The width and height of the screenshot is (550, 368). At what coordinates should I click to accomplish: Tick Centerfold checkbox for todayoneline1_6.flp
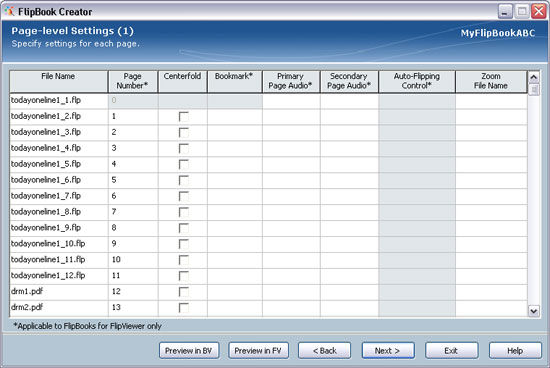pyautogui.click(x=183, y=180)
